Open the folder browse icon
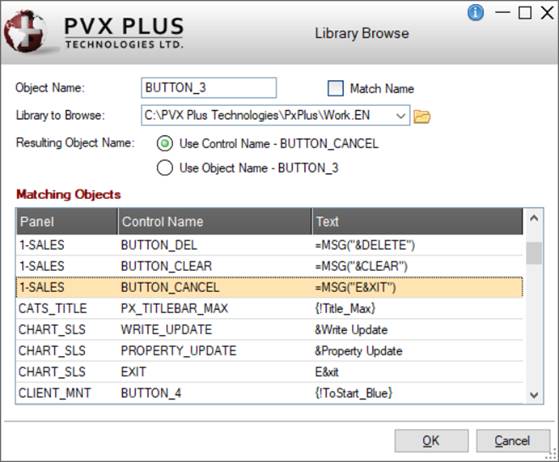The height and width of the screenshot is (462, 559). click(422, 116)
